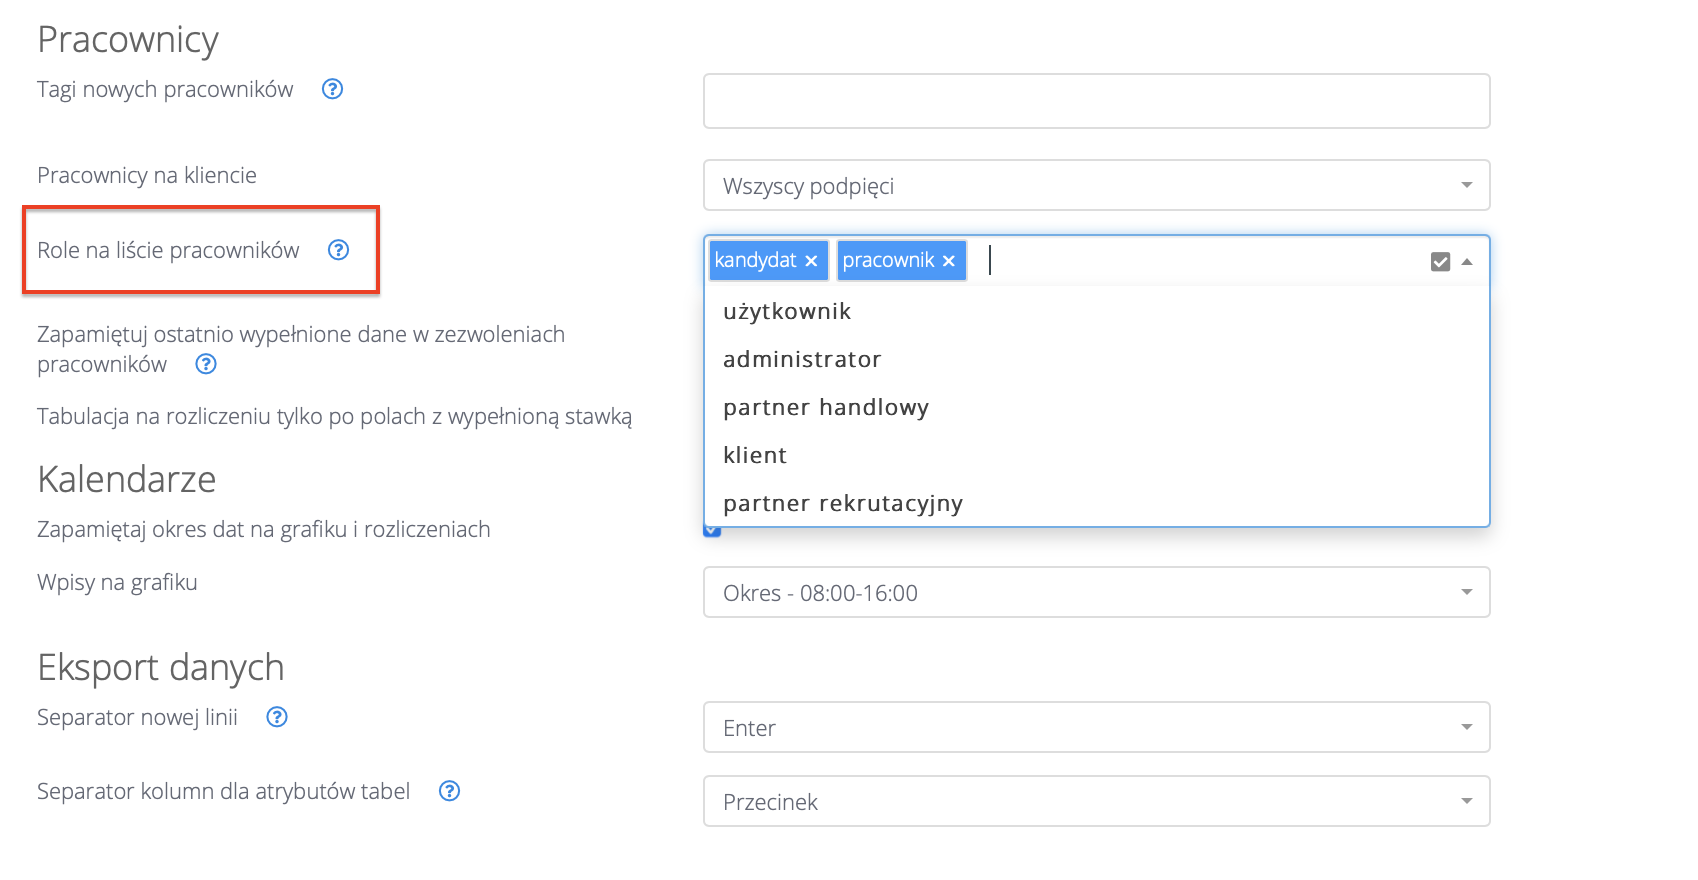Show help for Separator nowej linii
This screenshot has width=1698, height=880.
(x=277, y=717)
